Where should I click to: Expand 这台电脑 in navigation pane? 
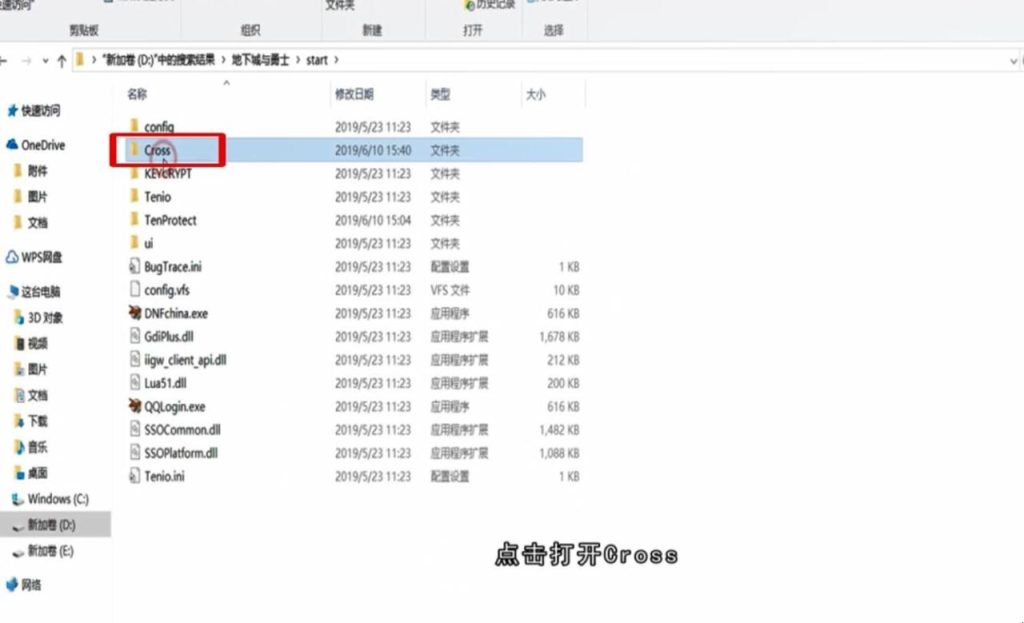[x=40, y=292]
